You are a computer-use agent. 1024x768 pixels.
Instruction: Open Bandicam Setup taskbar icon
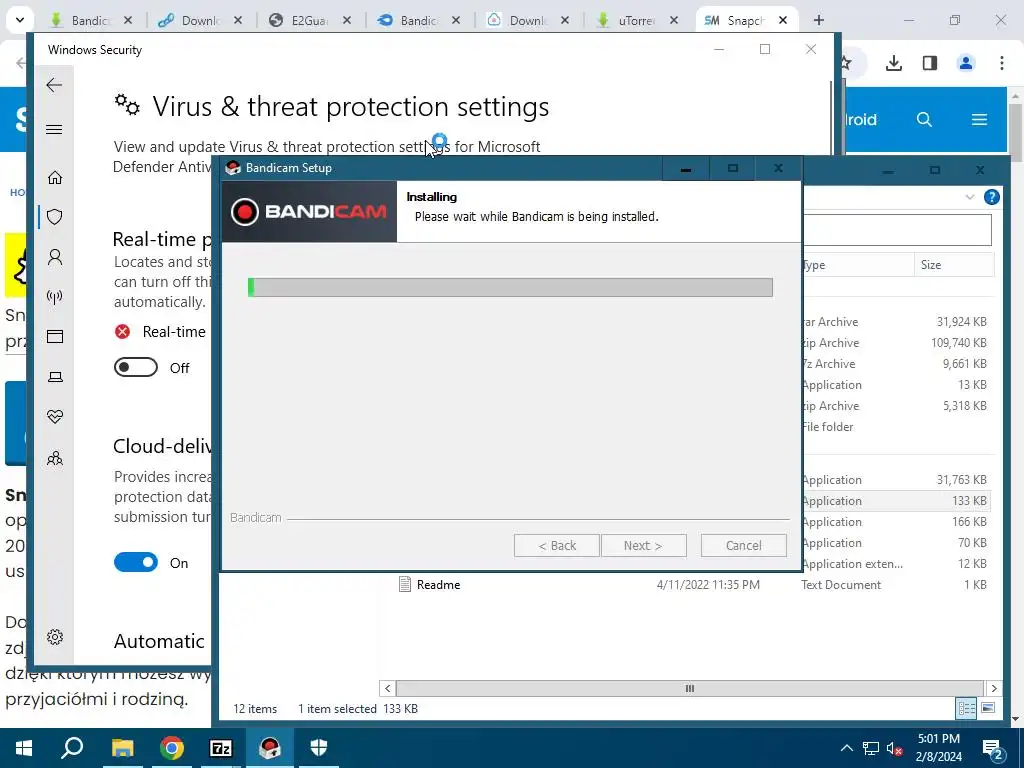(x=270, y=748)
